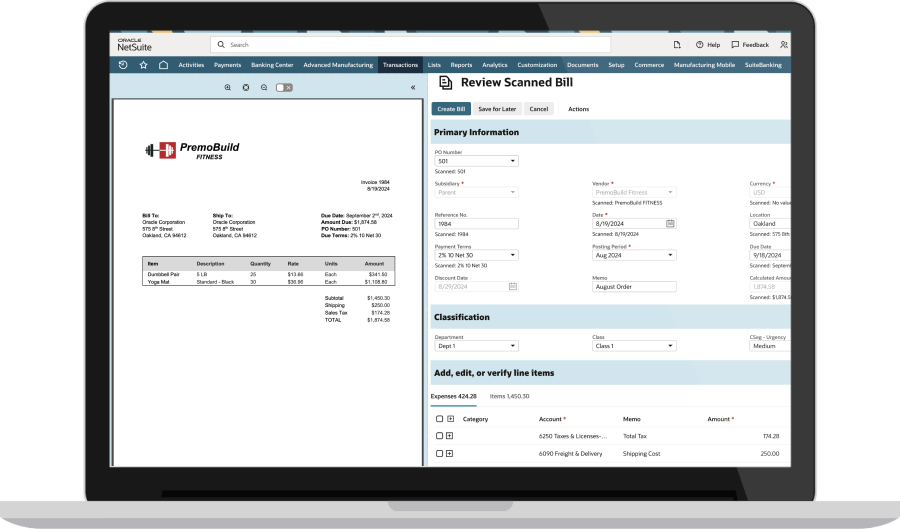Viewport: 900px width, 529px height.
Task: Click the Save for Later button
Action: (497, 109)
